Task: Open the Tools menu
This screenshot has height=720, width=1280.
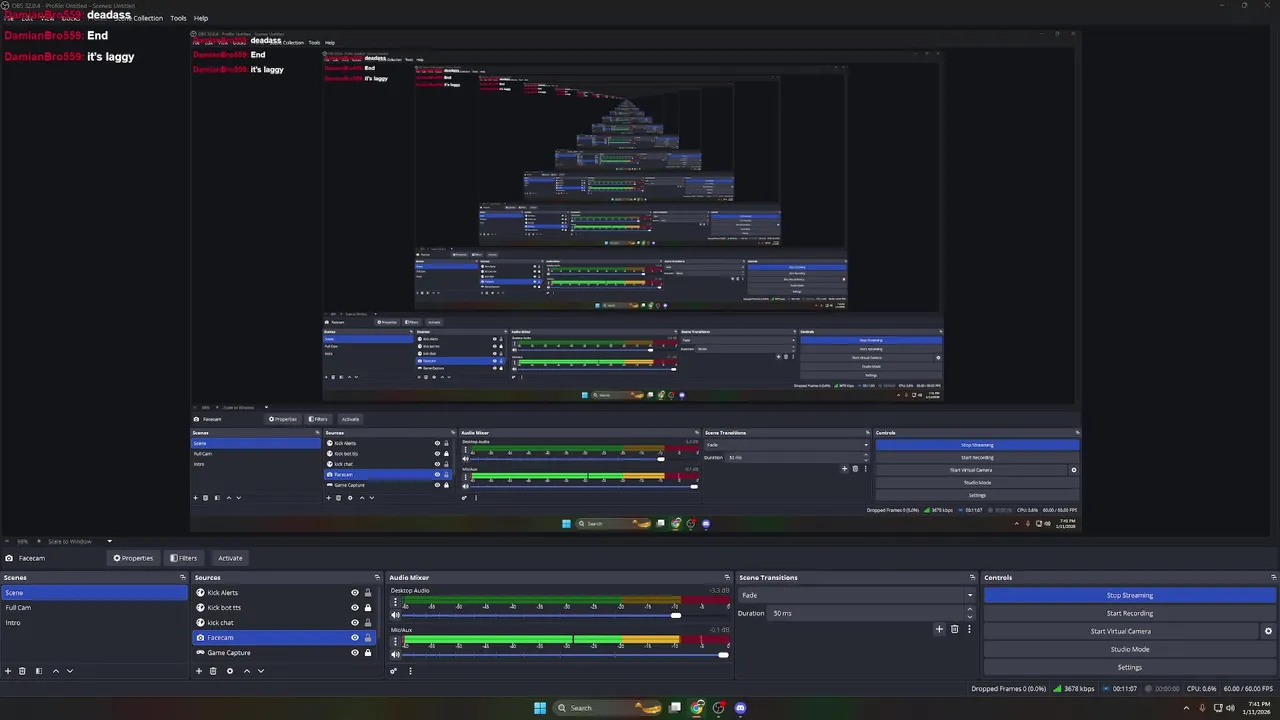Action: 178,18
